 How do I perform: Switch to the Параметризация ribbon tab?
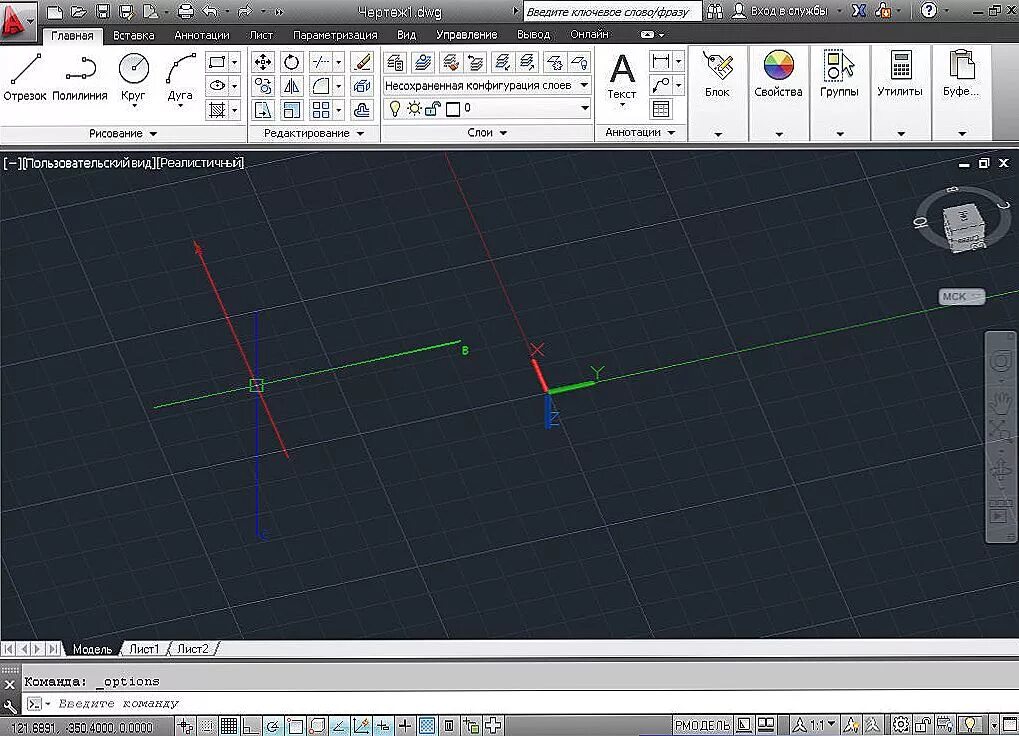[x=335, y=35]
